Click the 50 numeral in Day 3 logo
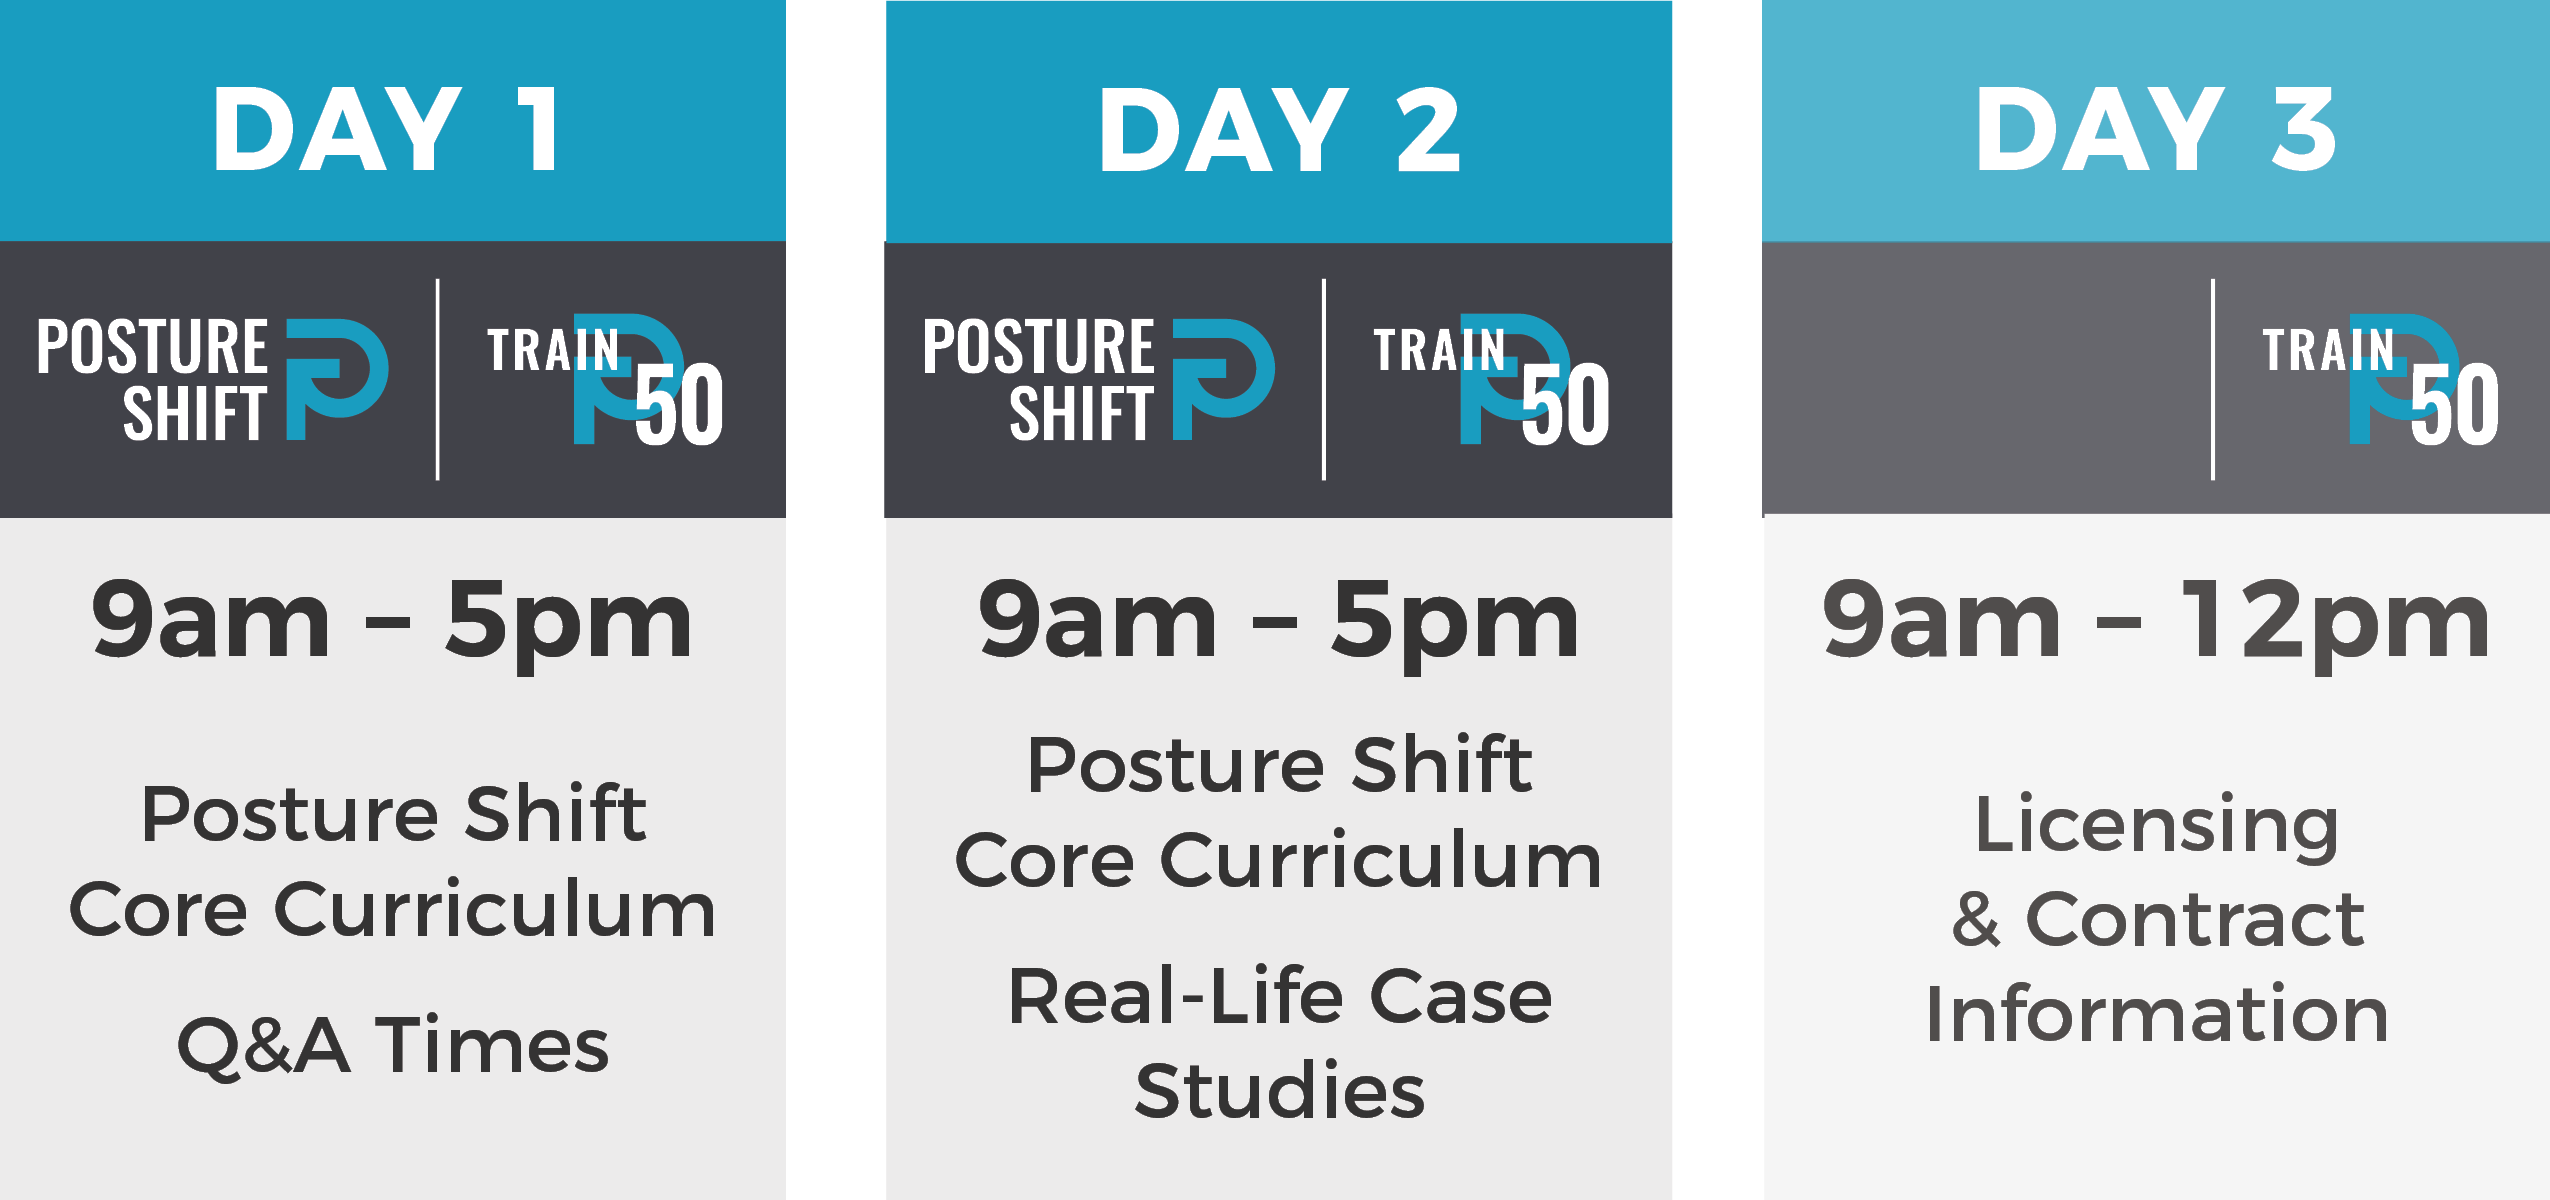The width and height of the screenshot is (2550, 1200). 2455,404
